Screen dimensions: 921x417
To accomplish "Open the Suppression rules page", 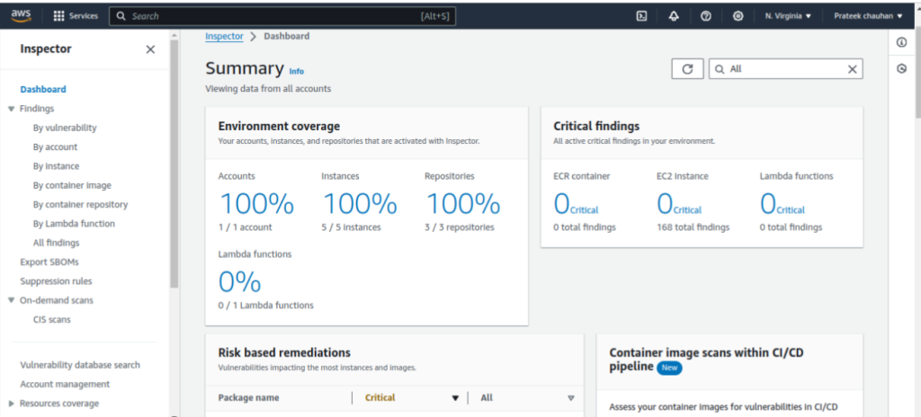I will [x=56, y=281].
